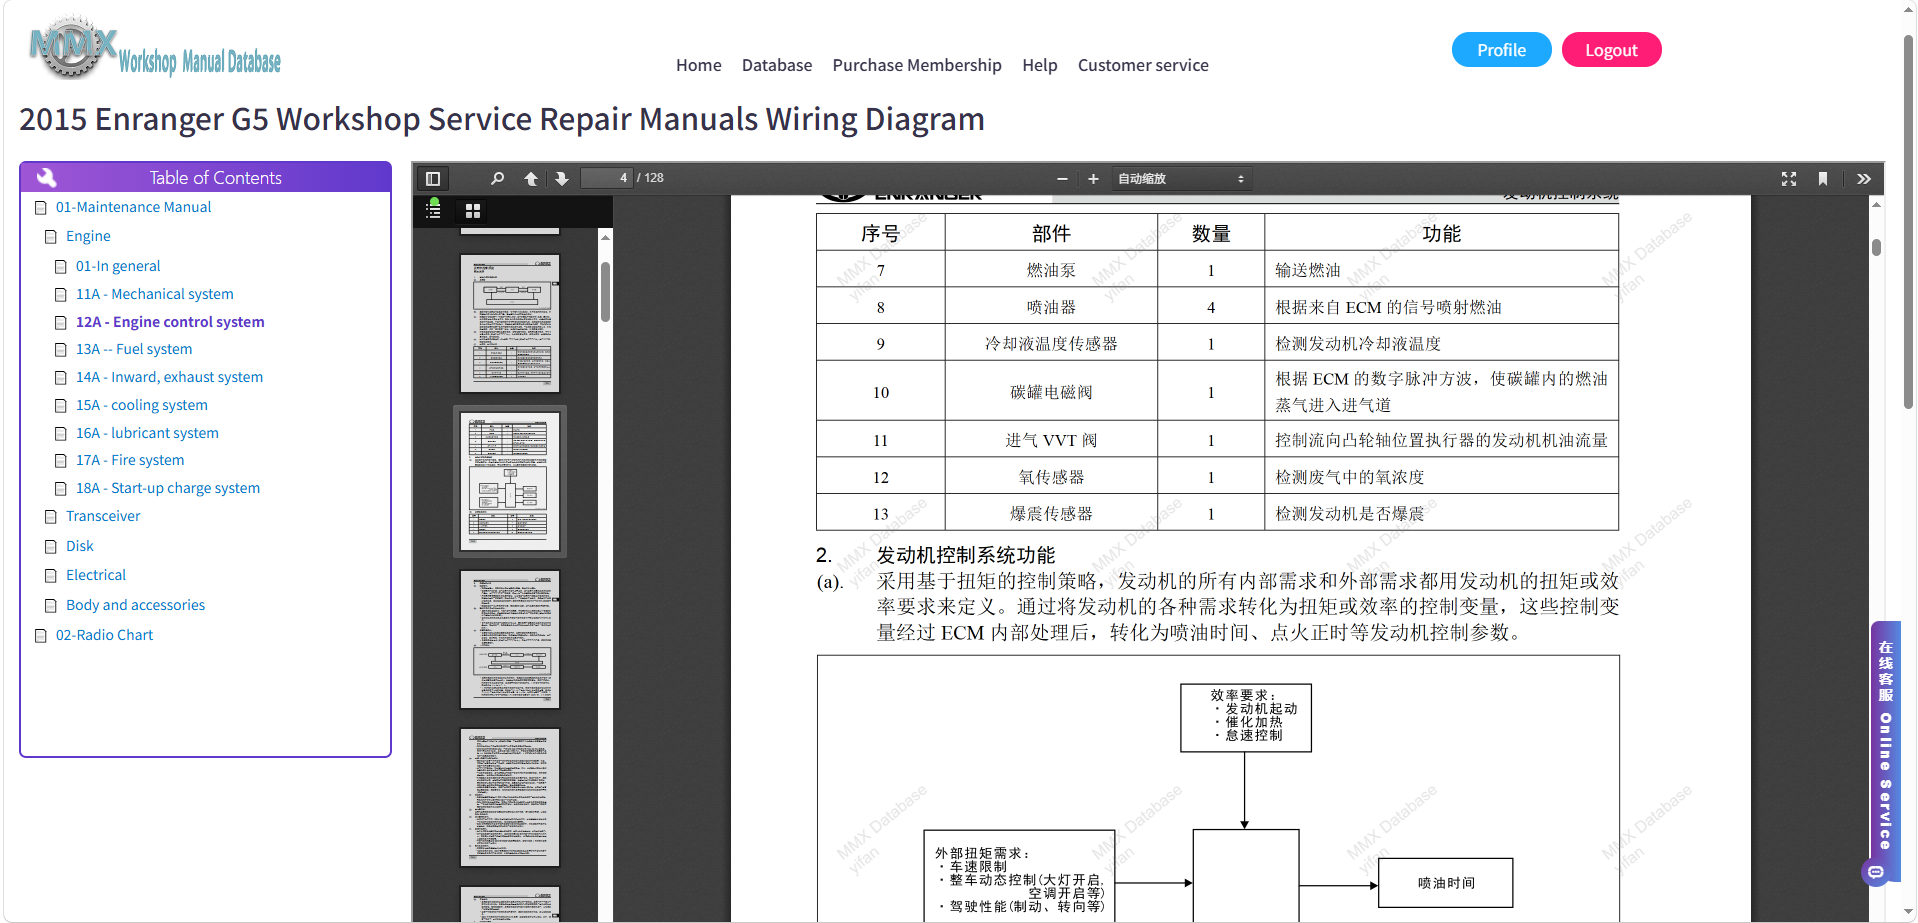Image resolution: width=1918 pixels, height=923 pixels.
Task: Click the blue Profile button
Action: (1501, 50)
